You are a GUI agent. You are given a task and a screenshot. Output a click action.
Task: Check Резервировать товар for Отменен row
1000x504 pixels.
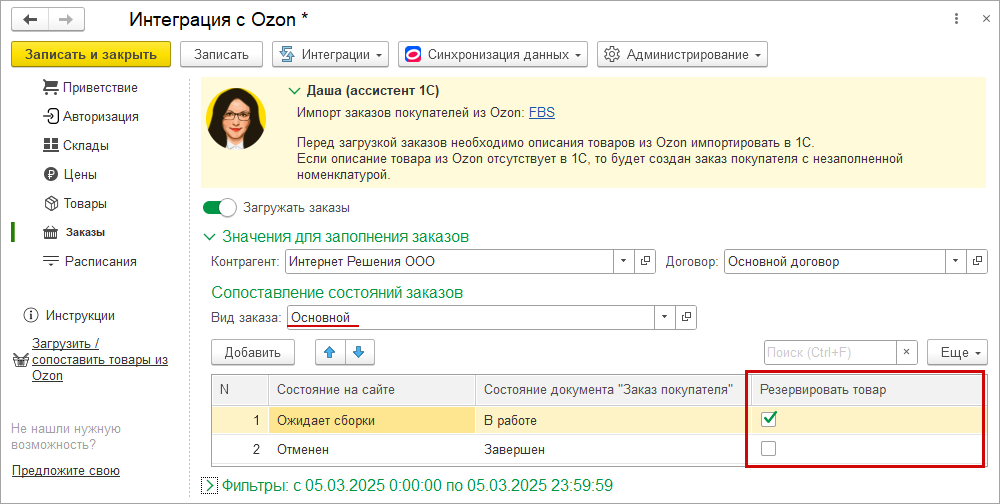pos(768,448)
